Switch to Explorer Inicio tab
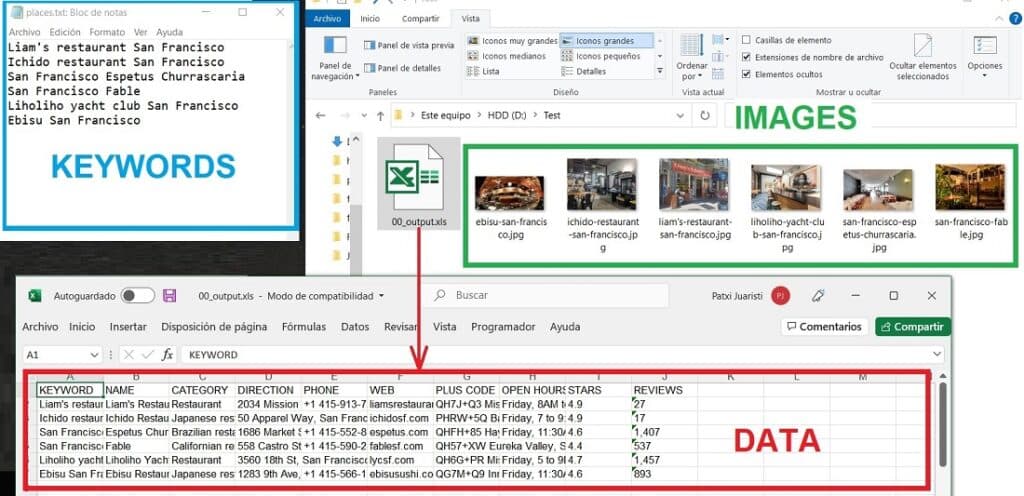 370,19
